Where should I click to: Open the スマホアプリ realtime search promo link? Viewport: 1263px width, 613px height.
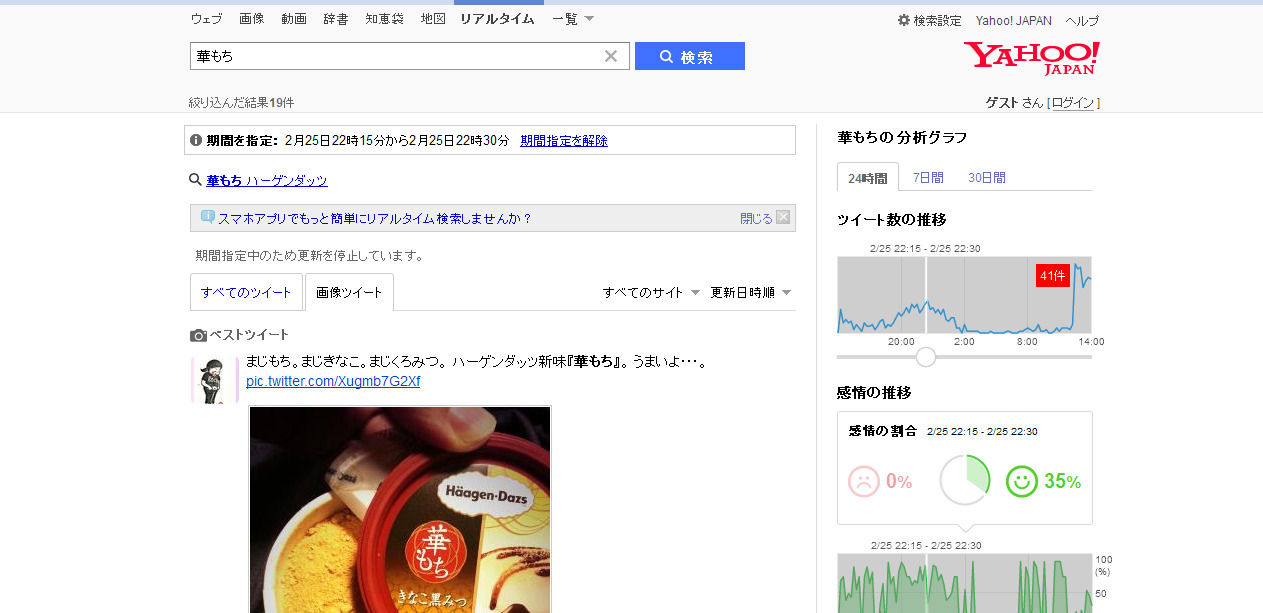[x=375, y=218]
